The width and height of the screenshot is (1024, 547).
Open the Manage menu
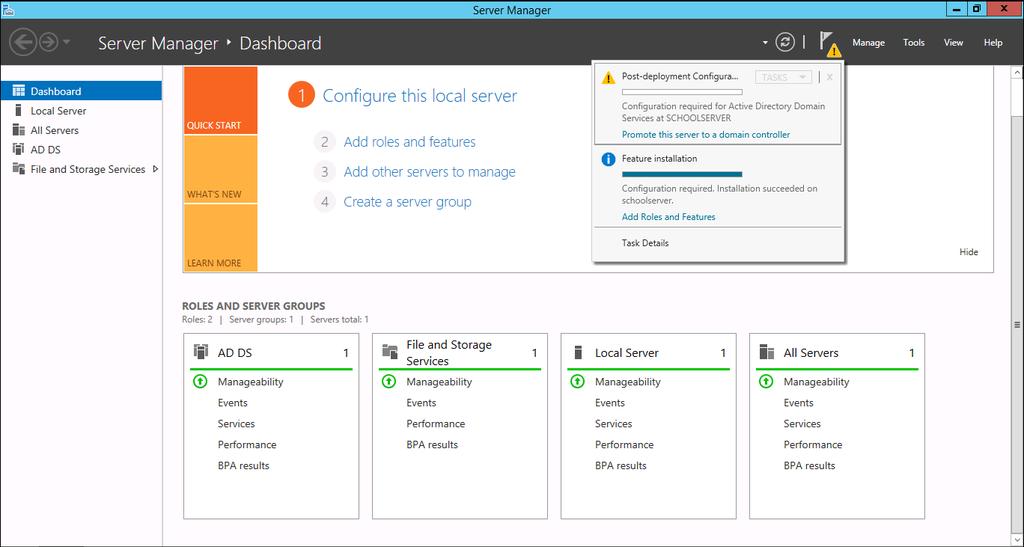tap(868, 42)
